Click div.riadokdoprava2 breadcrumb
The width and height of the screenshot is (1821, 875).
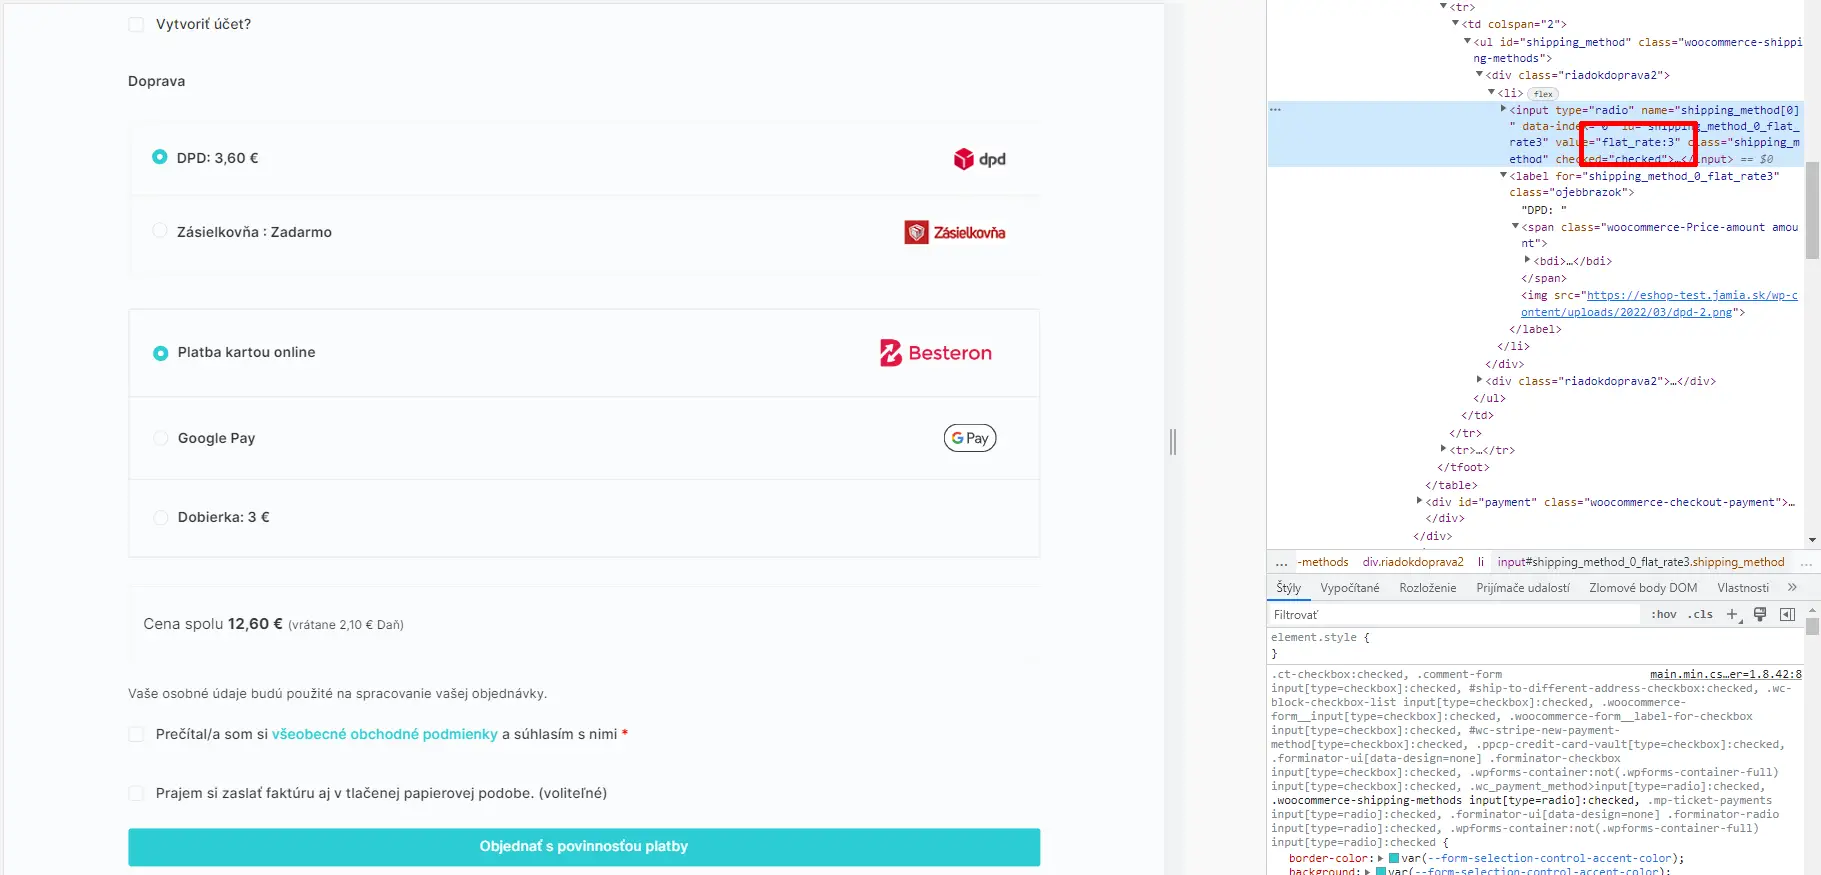pos(1413,563)
